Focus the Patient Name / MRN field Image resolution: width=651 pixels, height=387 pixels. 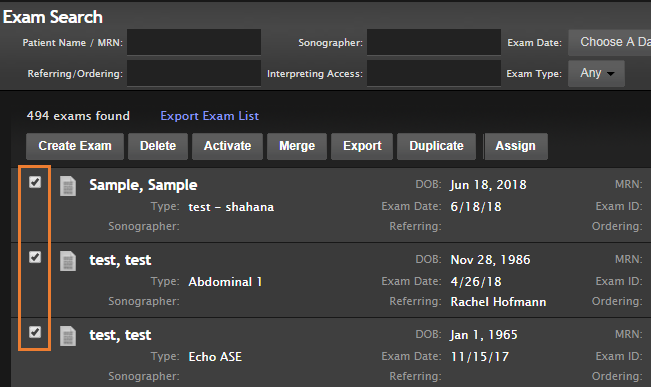click(x=194, y=42)
